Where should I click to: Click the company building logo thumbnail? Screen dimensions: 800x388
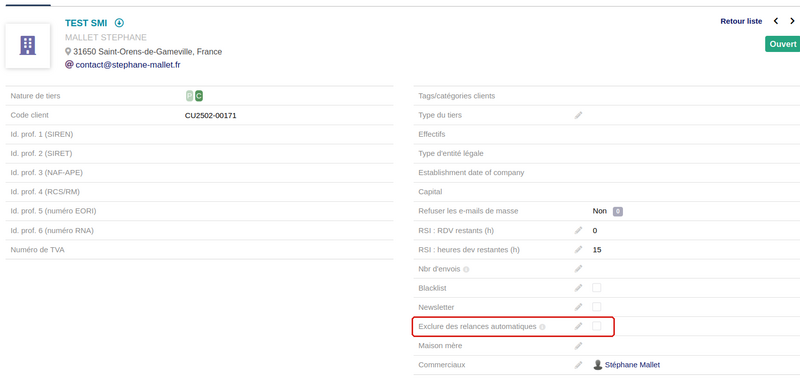tap(28, 45)
